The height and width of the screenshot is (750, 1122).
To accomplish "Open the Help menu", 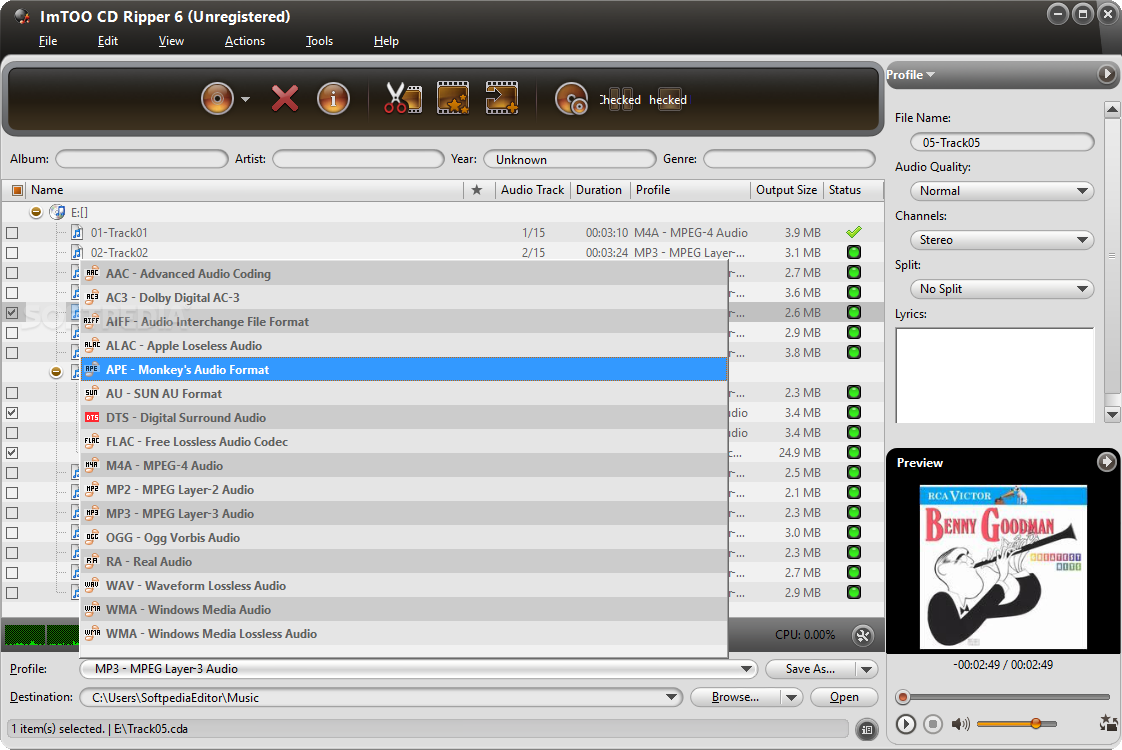I will [x=386, y=41].
